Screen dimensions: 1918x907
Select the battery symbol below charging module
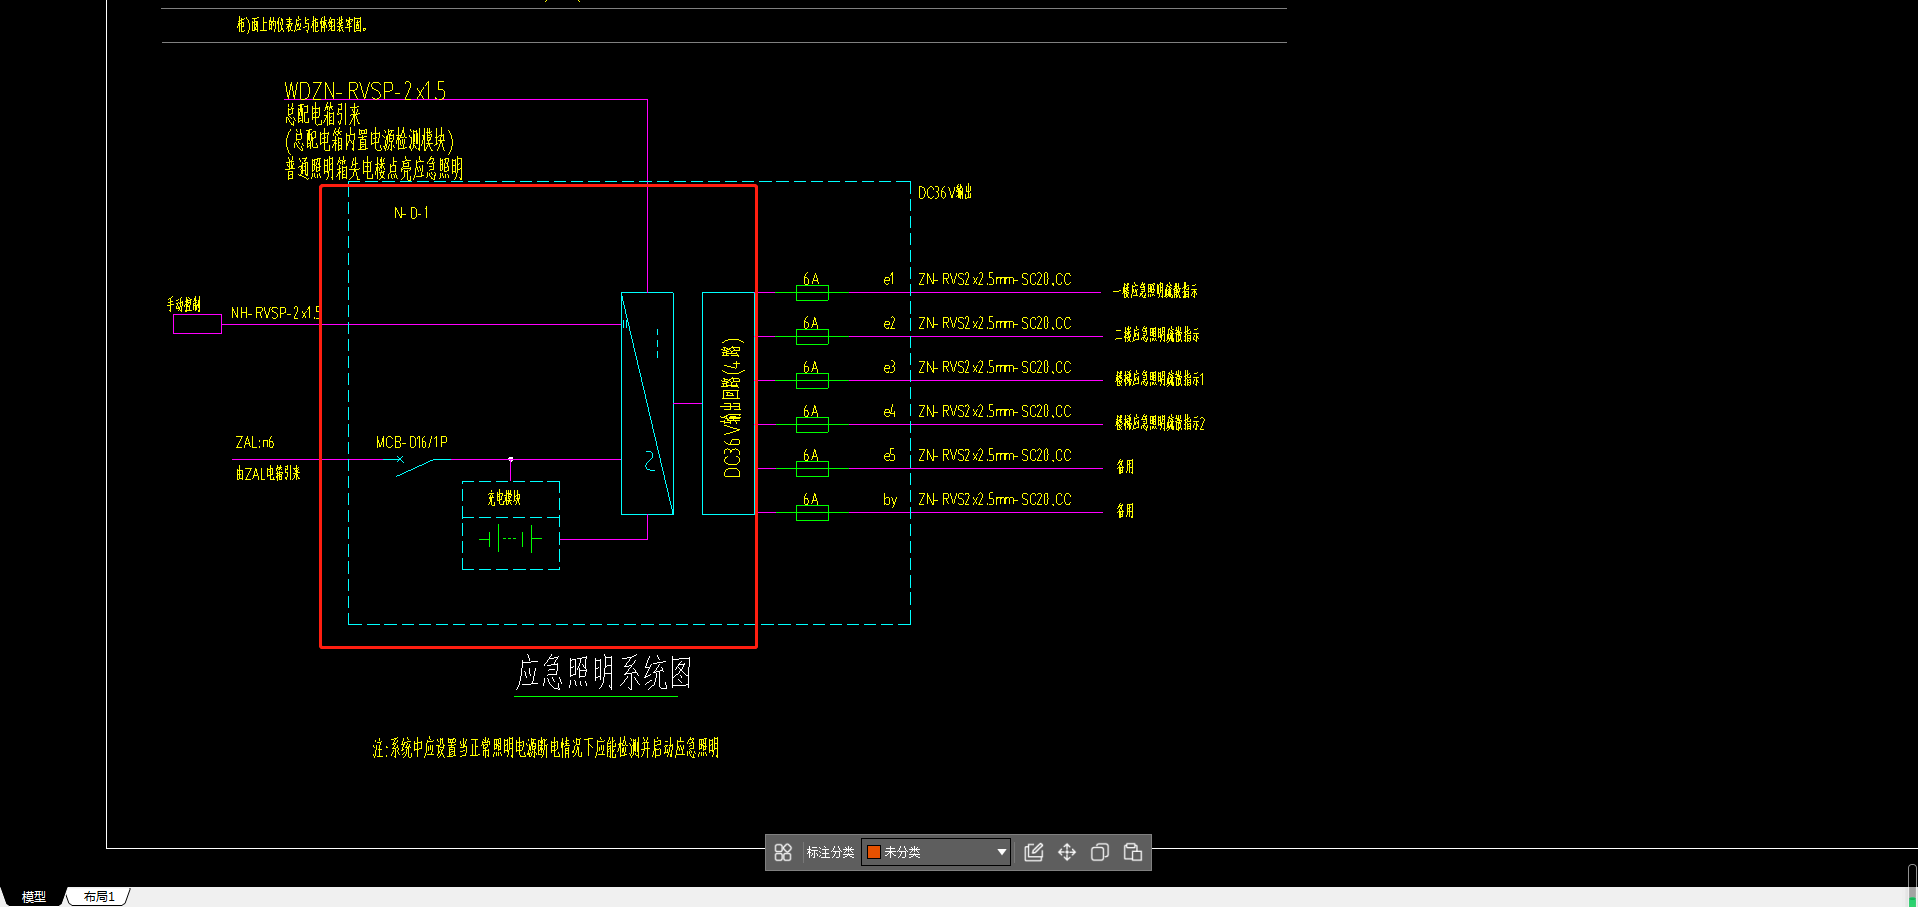click(x=510, y=540)
